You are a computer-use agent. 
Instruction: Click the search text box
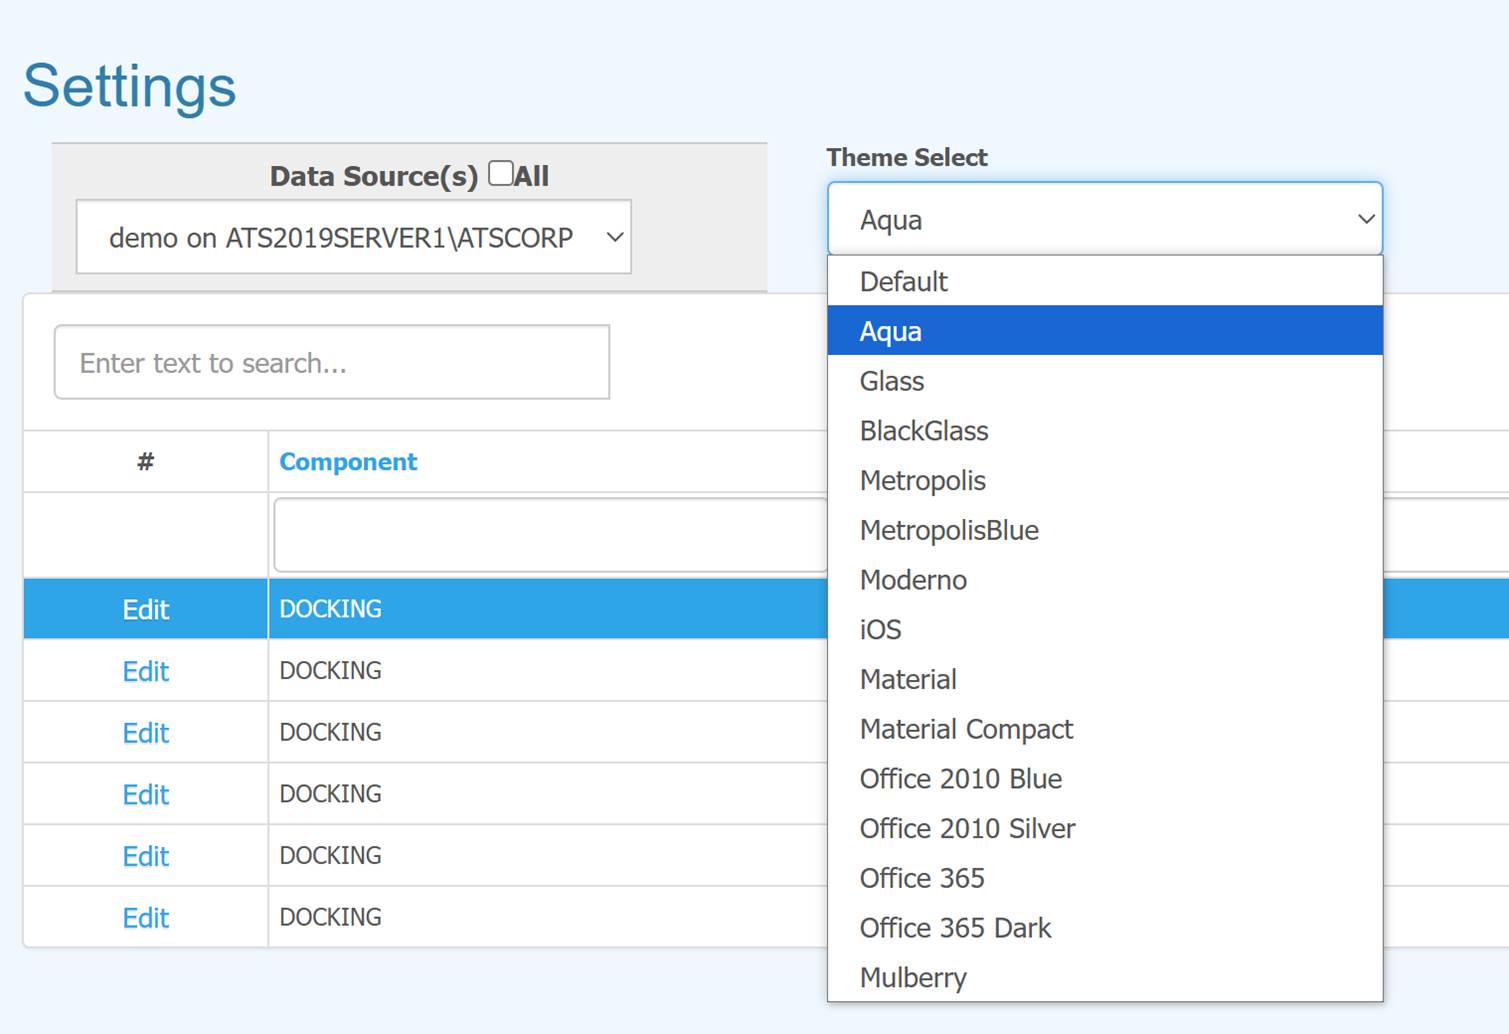click(x=332, y=362)
